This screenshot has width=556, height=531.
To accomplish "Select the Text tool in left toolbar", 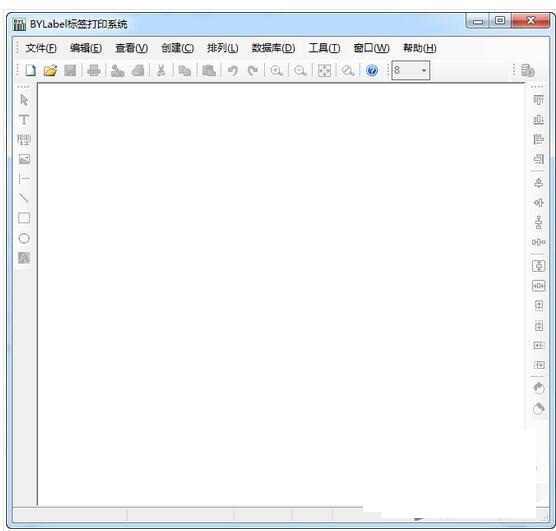I will (24, 120).
